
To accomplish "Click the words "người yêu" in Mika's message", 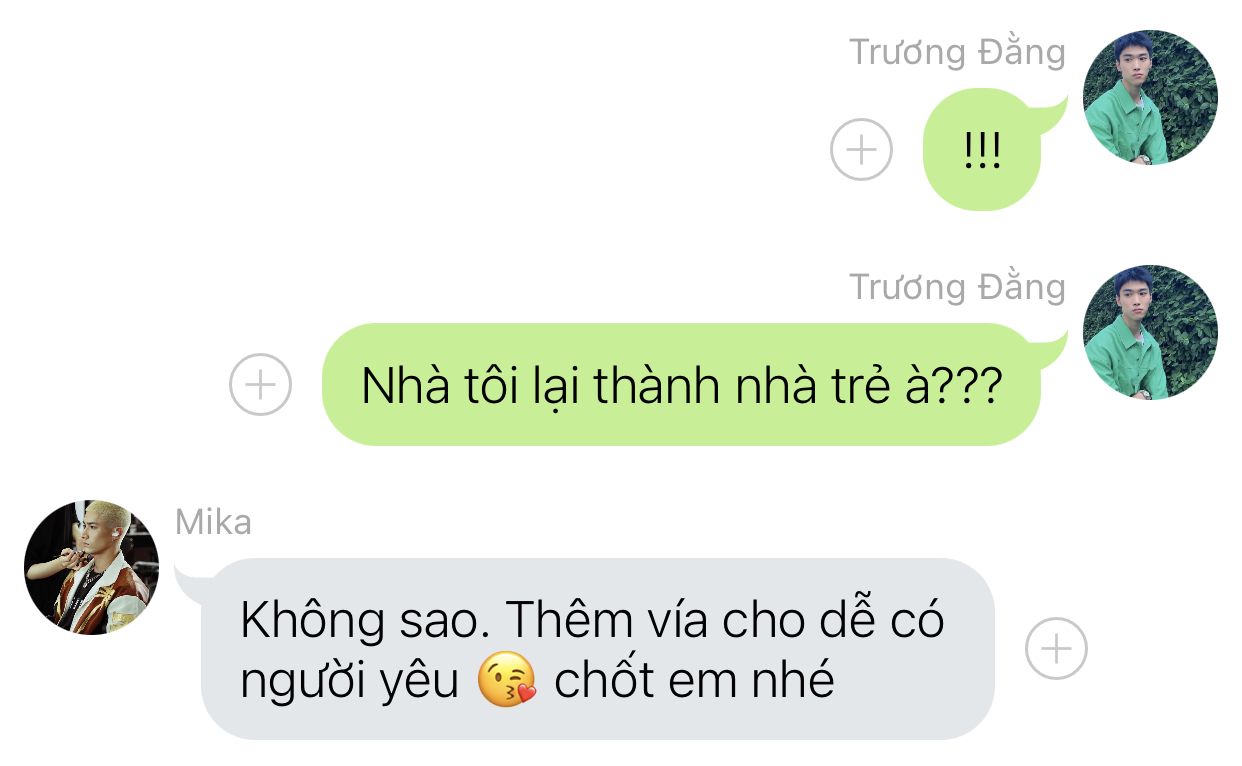I will click(349, 683).
